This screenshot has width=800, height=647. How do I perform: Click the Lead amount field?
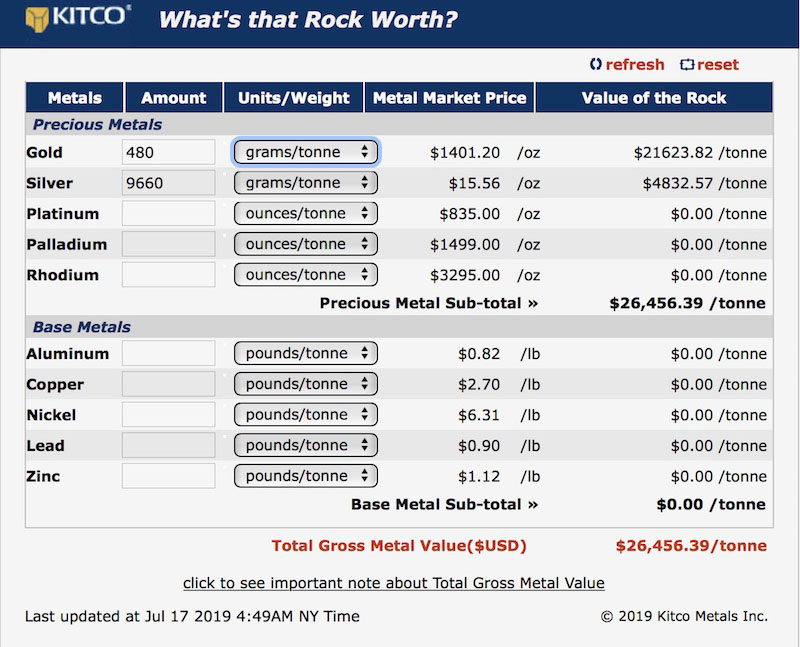coord(168,445)
